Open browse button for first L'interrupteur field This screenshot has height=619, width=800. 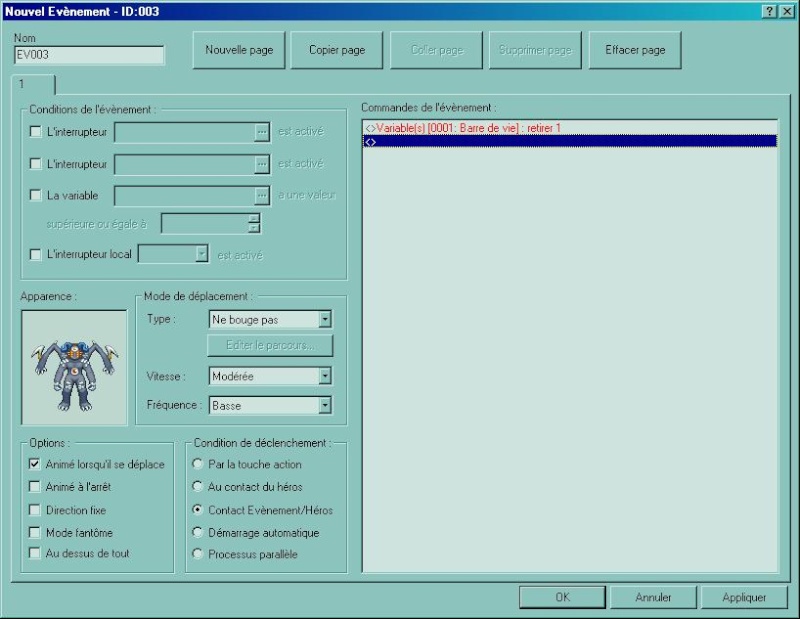[x=262, y=131]
